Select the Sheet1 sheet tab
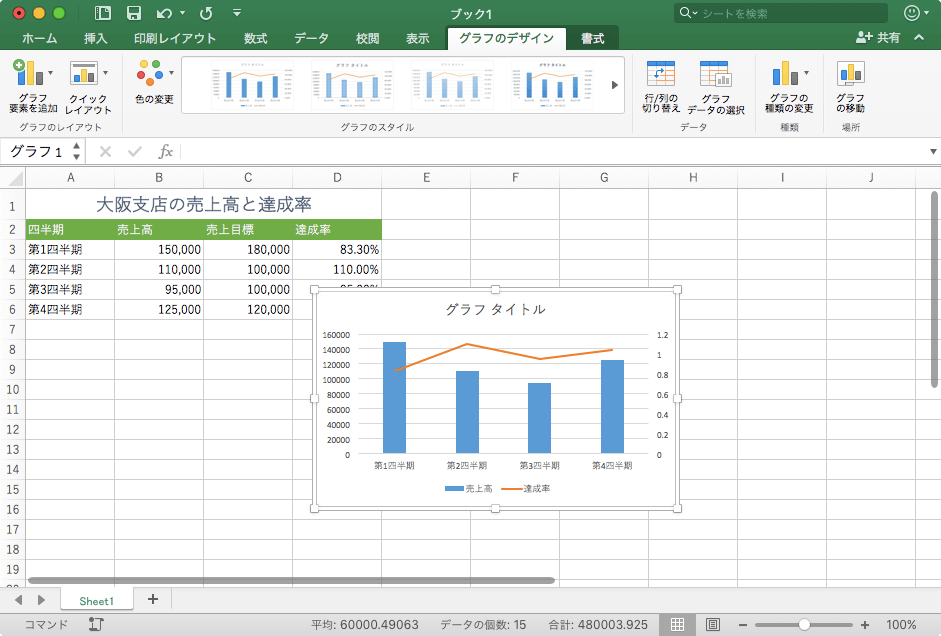This screenshot has width=941, height=636. pyautogui.click(x=97, y=601)
